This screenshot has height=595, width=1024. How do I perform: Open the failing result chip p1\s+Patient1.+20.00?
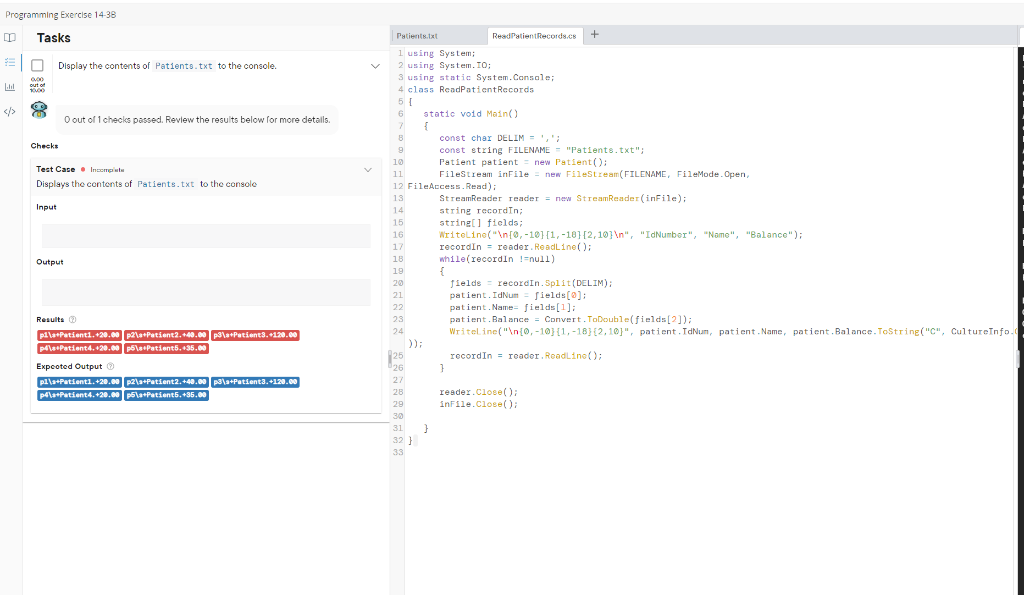coord(79,335)
